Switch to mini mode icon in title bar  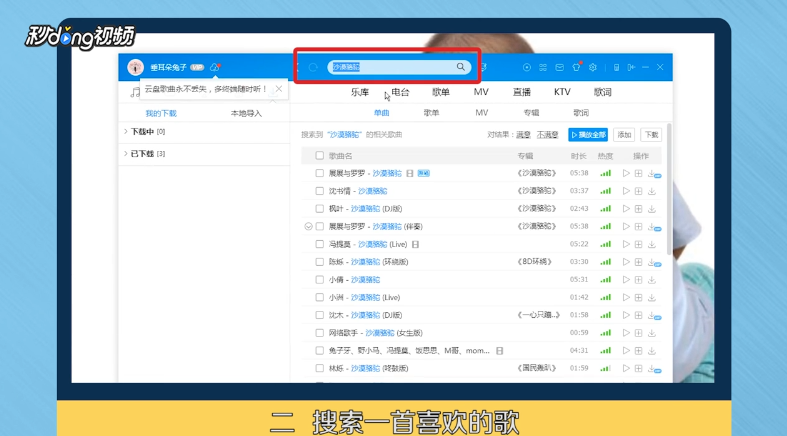click(x=631, y=67)
